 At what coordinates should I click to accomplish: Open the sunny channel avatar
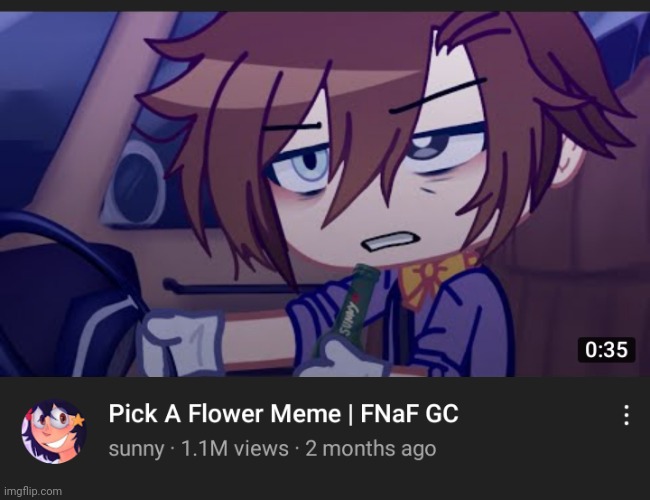click(54, 432)
